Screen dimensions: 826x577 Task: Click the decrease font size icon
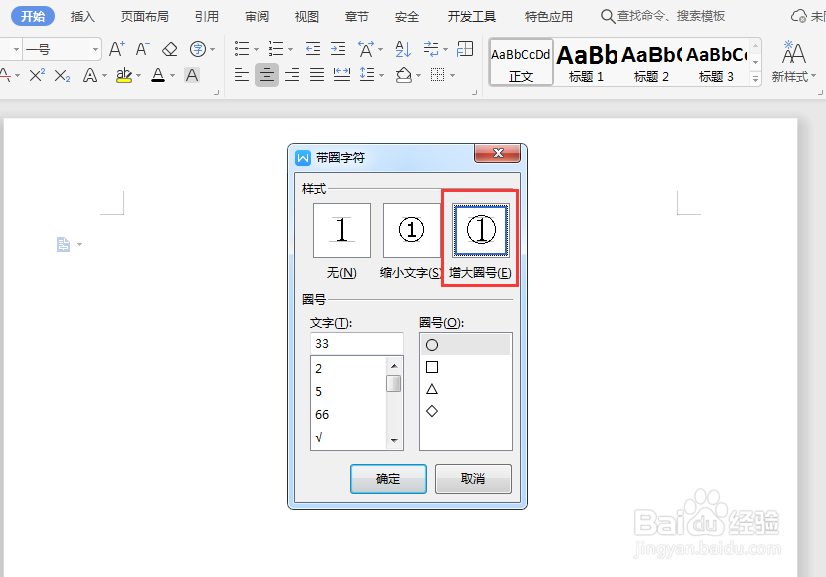[142, 50]
